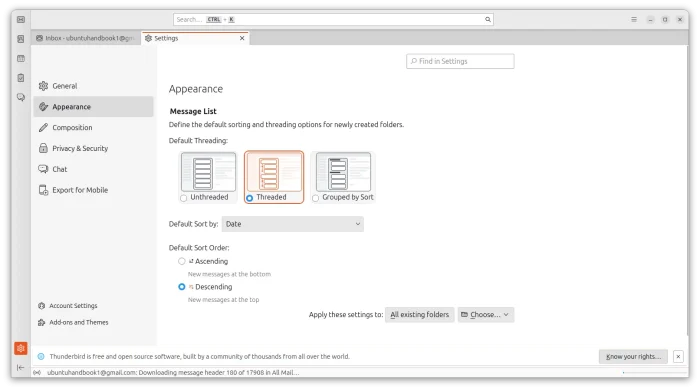Click the Appearance brush icon
Viewport: 700px width, 390px height.
tap(43, 107)
